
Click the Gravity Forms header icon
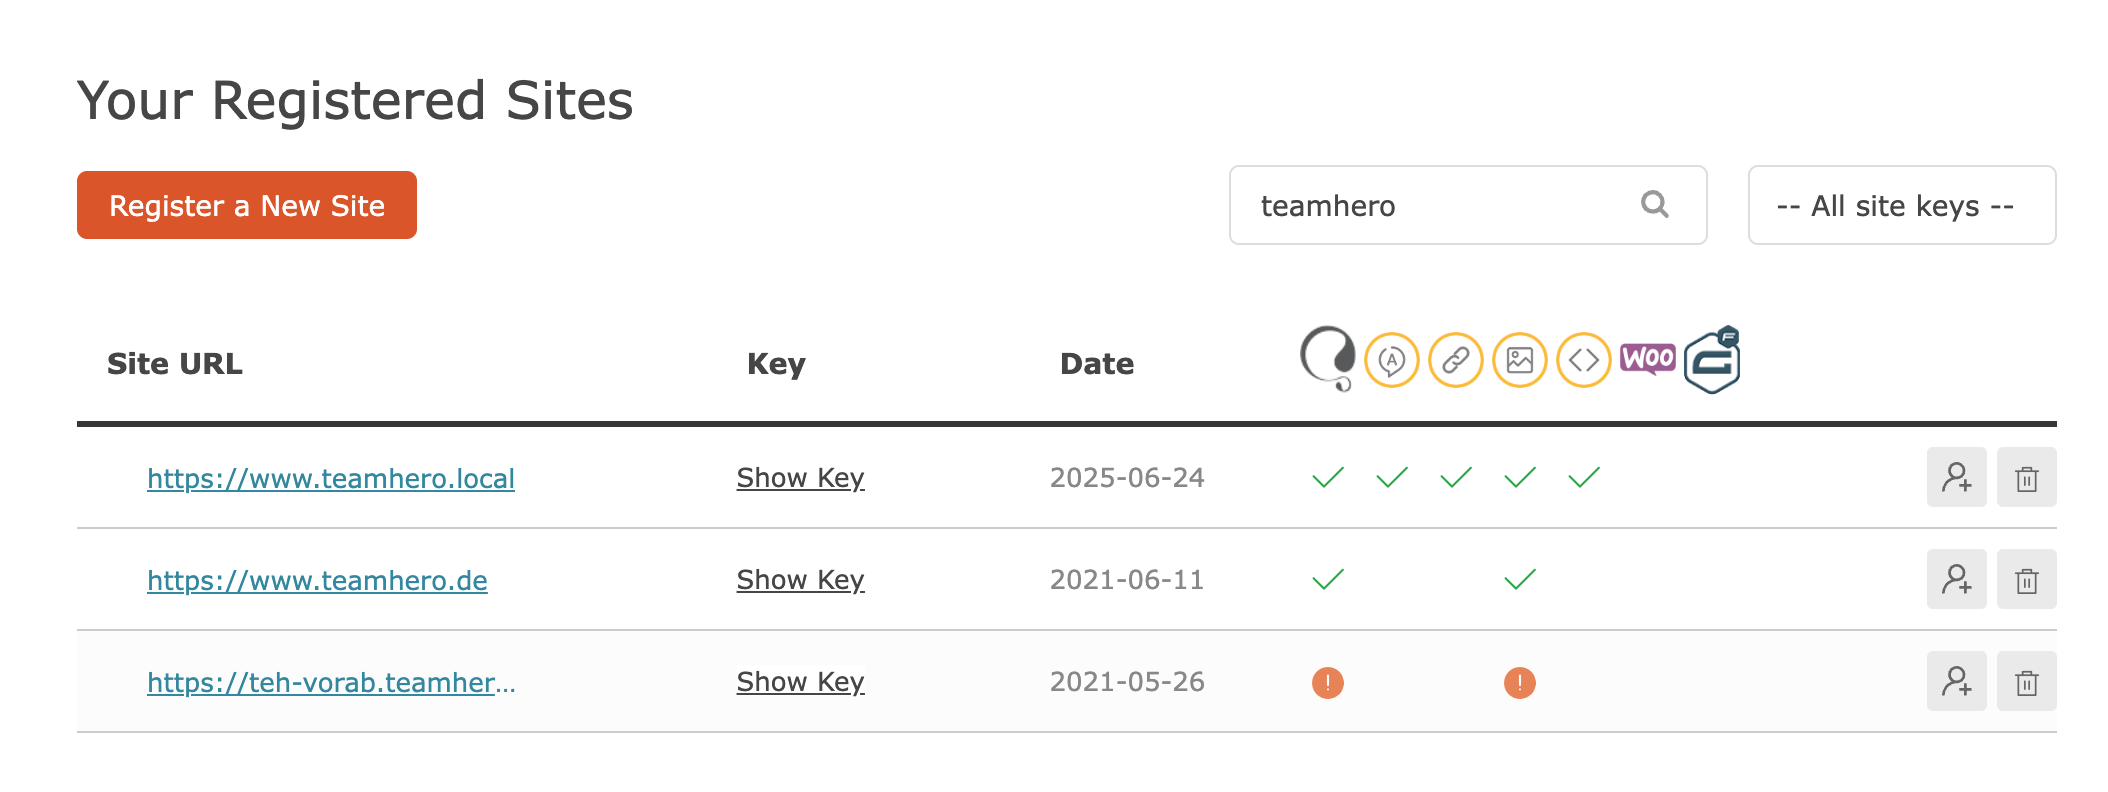[x=1712, y=359]
